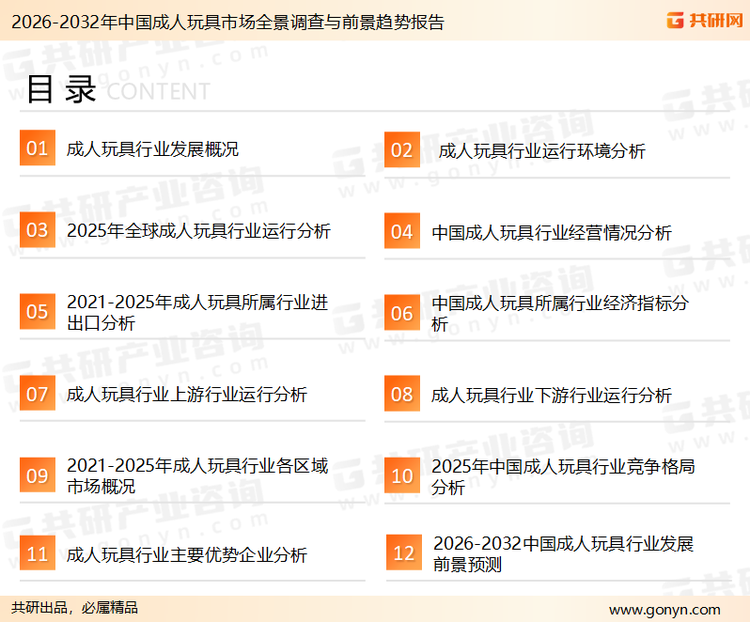The height and width of the screenshot is (622, 750).
Task: Select the 07 chapter badge
Action: pyautogui.click(x=37, y=394)
